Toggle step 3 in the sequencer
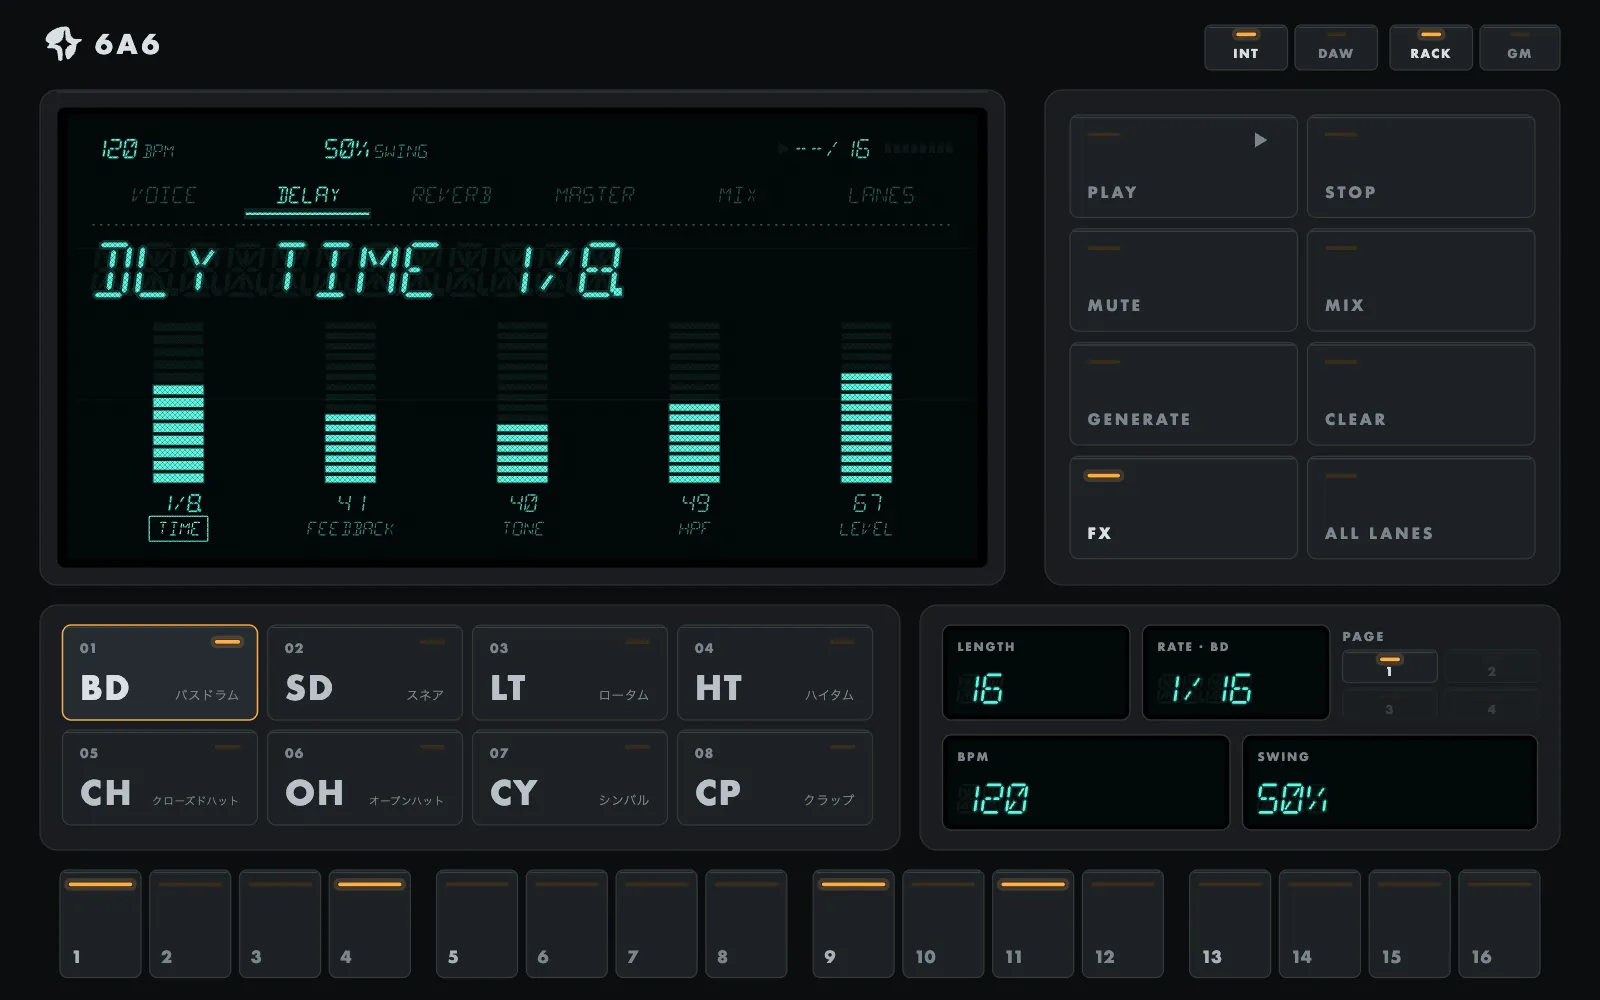Screen dimensions: 1600x1000 pyautogui.click(x=280, y=924)
